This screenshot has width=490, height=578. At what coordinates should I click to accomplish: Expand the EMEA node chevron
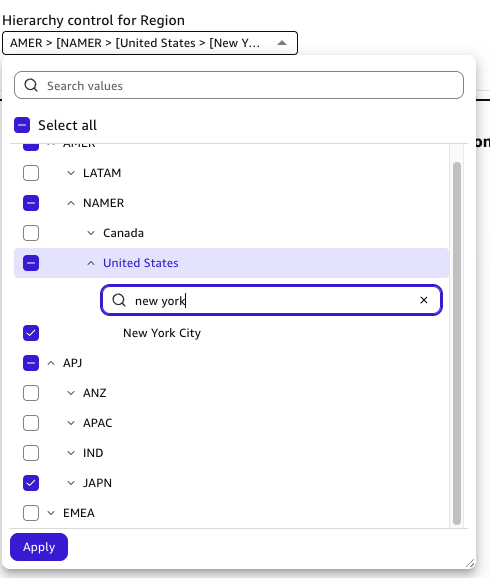tap(51, 513)
